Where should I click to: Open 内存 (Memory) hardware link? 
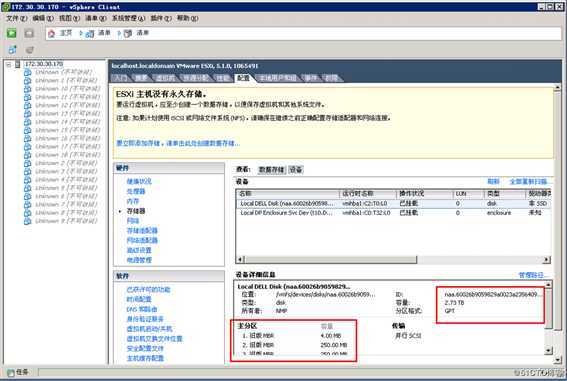coord(133,201)
